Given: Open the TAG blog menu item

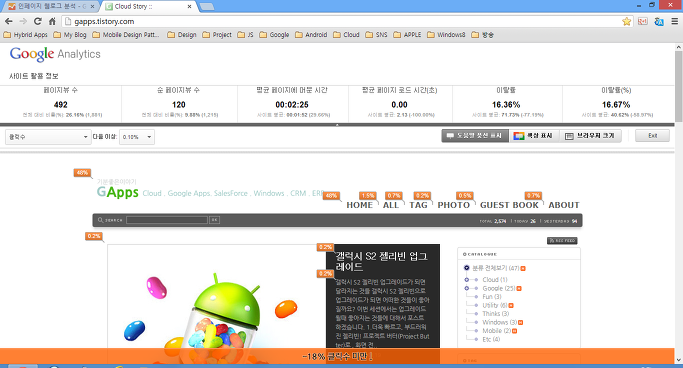Looking at the screenshot, I should coord(418,205).
